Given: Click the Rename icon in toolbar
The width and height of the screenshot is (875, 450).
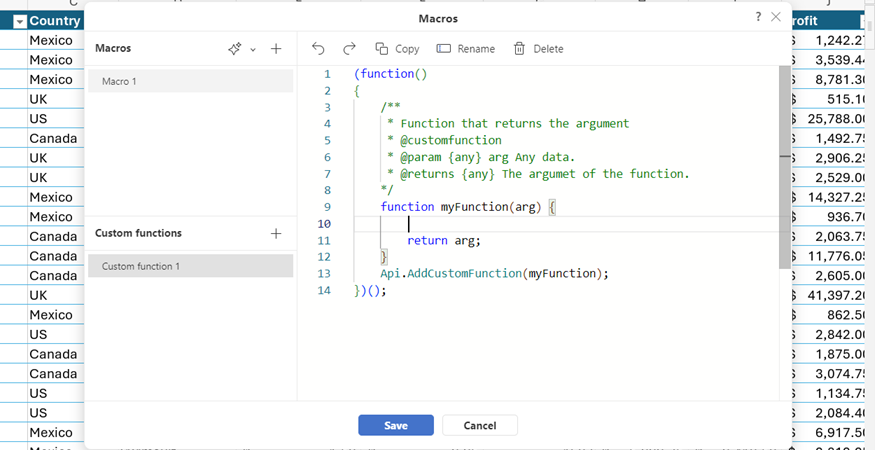Looking at the screenshot, I should click(x=444, y=49).
